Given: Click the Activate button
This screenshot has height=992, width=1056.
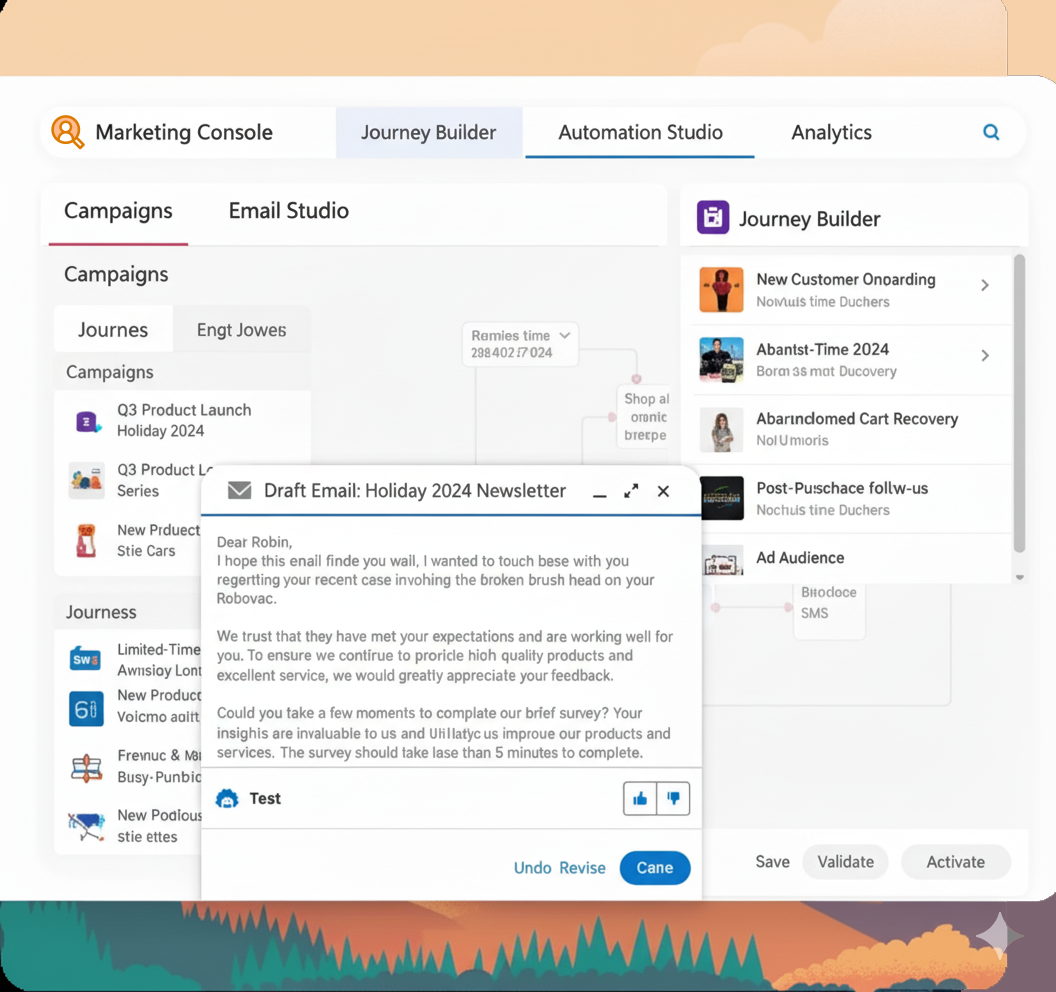Looking at the screenshot, I should pyautogui.click(x=955, y=862).
